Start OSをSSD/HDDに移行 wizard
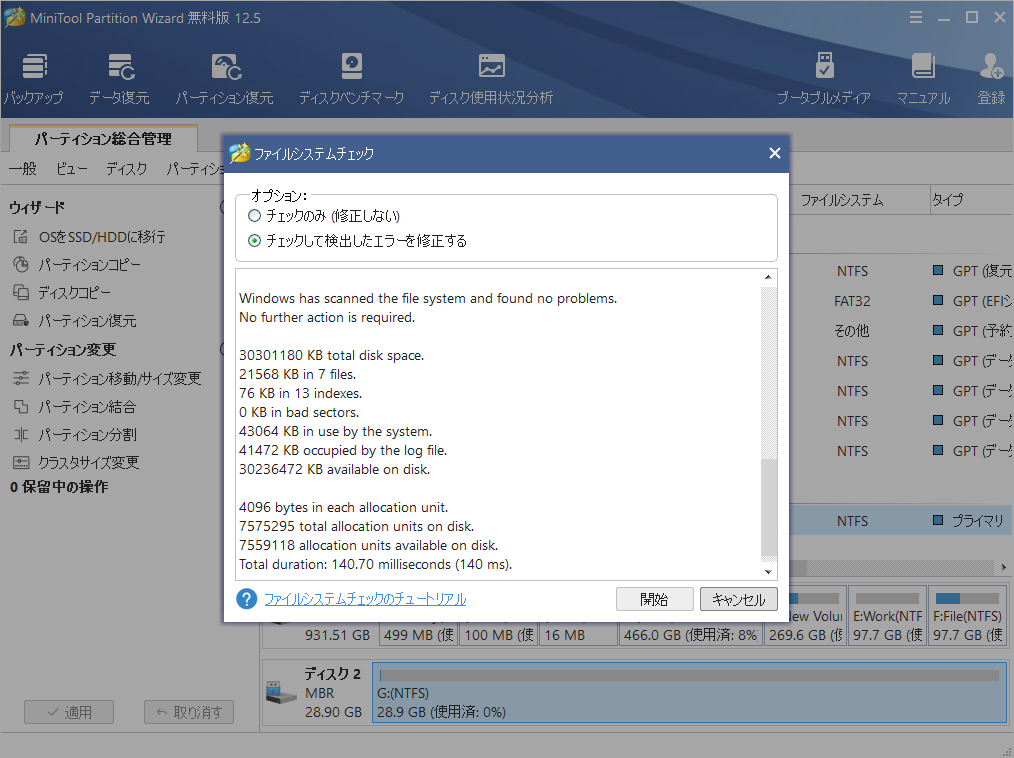 click(89, 237)
